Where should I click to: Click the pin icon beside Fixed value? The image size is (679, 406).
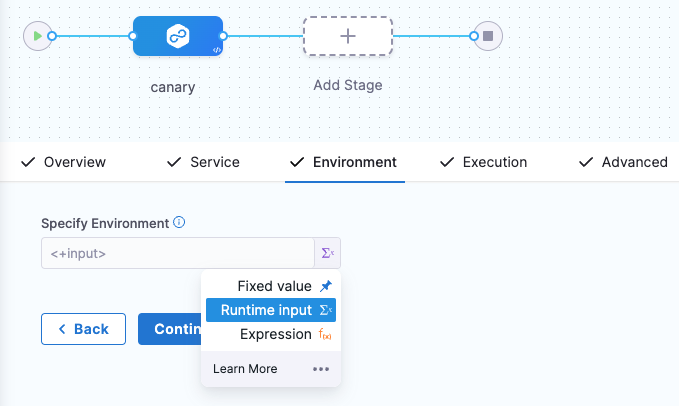pos(326,287)
